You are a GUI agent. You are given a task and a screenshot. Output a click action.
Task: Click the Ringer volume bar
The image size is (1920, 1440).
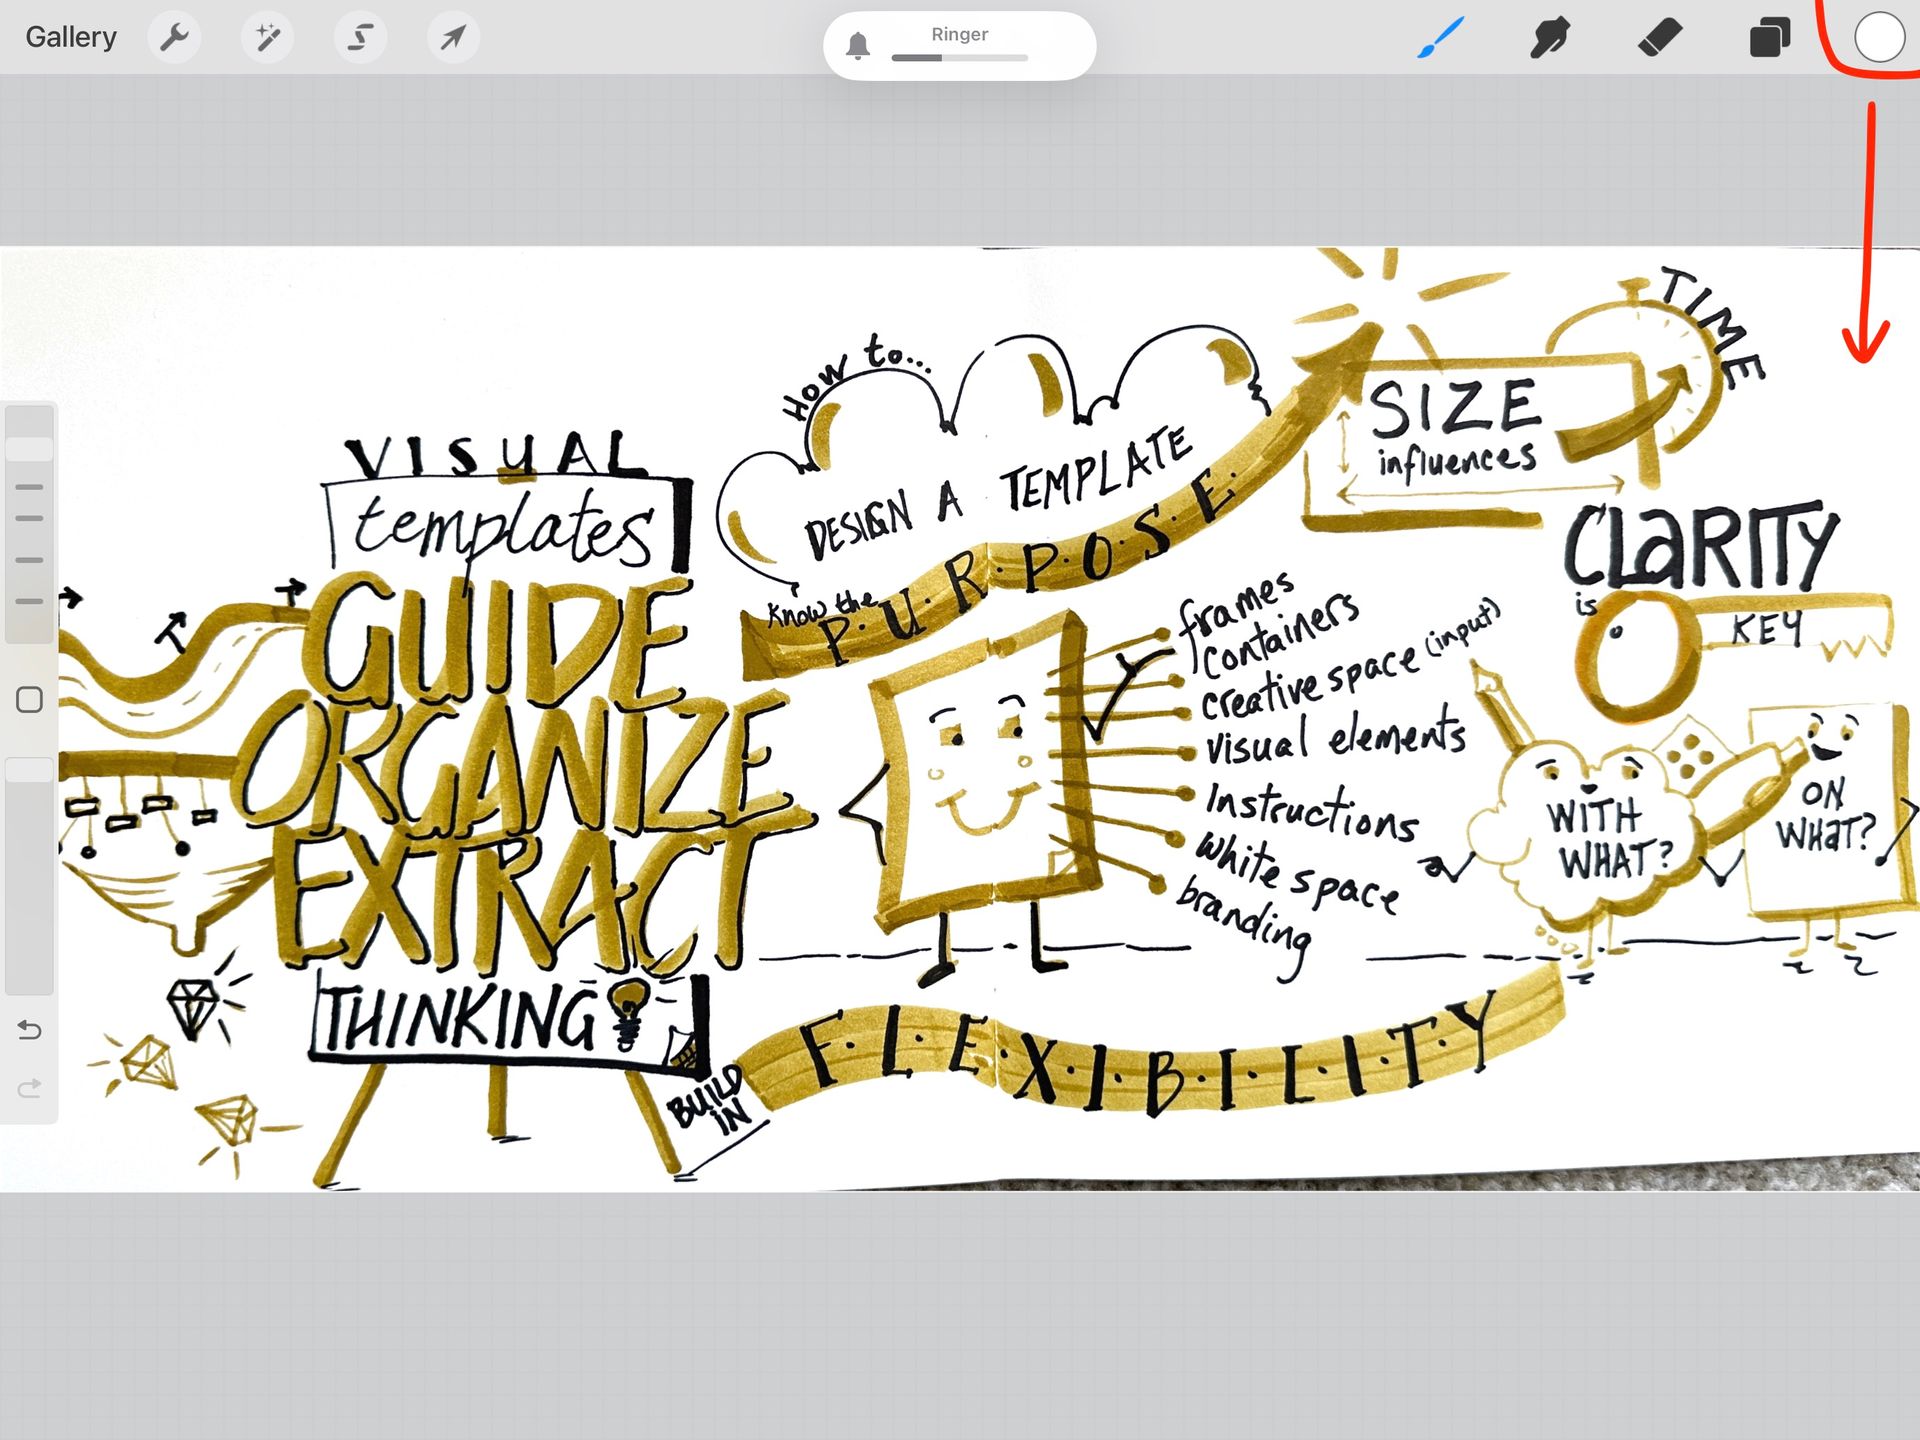click(x=959, y=58)
